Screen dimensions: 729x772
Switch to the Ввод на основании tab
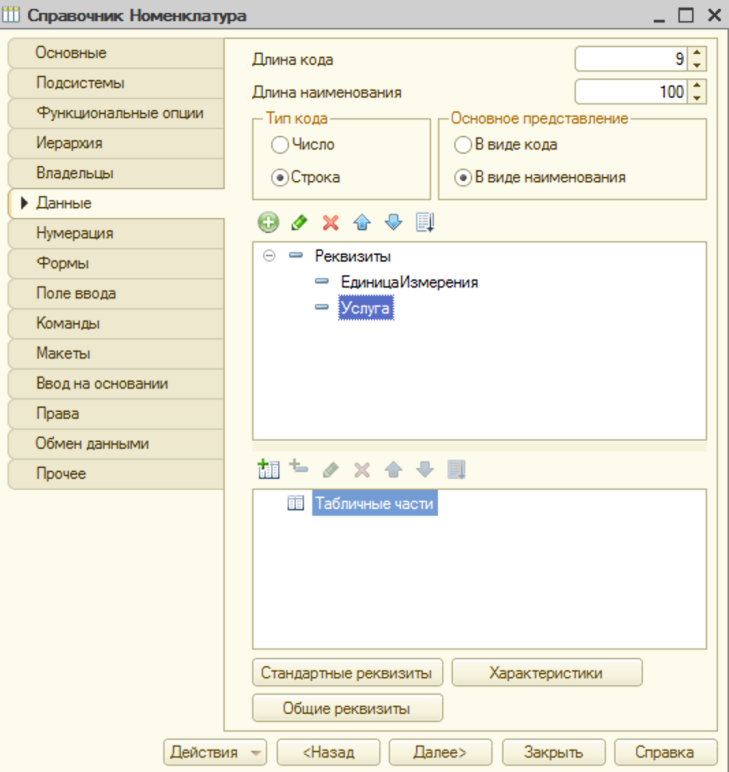116,384
